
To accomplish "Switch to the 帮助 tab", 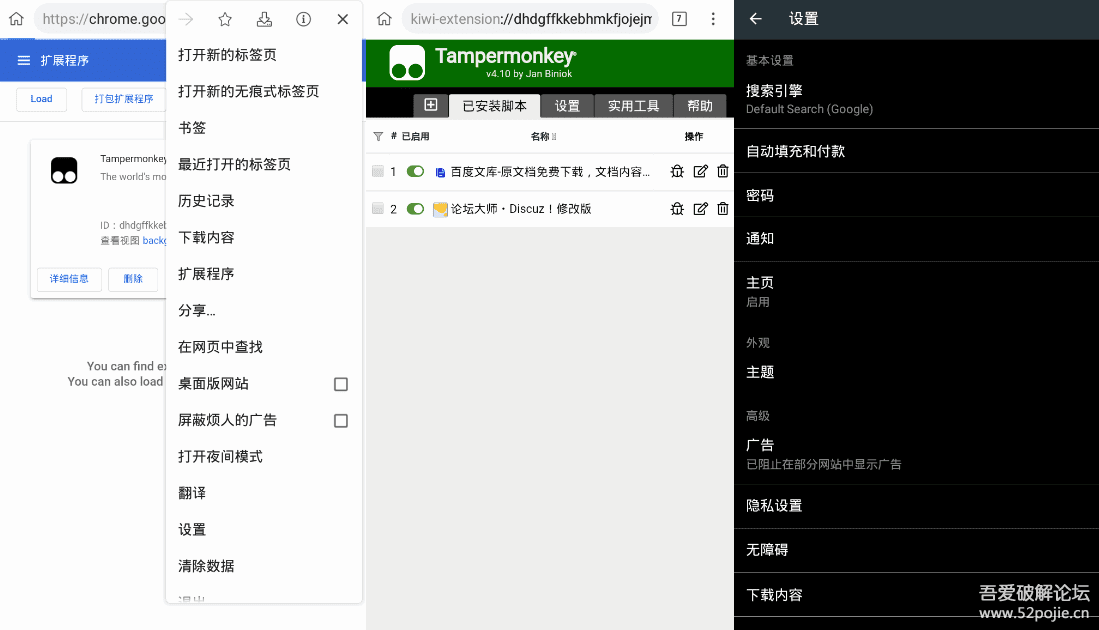I will (x=699, y=106).
